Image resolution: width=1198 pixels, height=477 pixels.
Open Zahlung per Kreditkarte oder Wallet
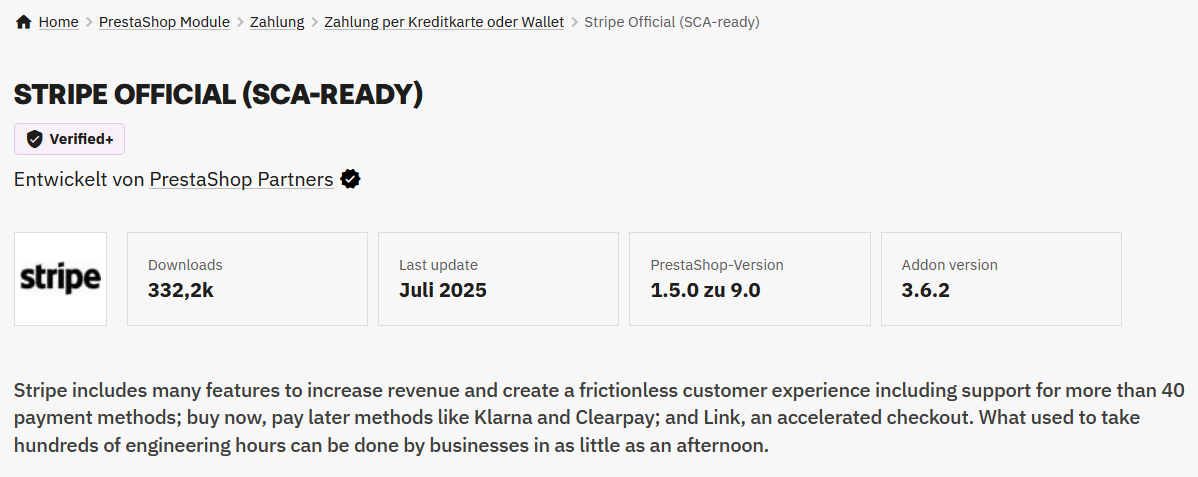[444, 22]
